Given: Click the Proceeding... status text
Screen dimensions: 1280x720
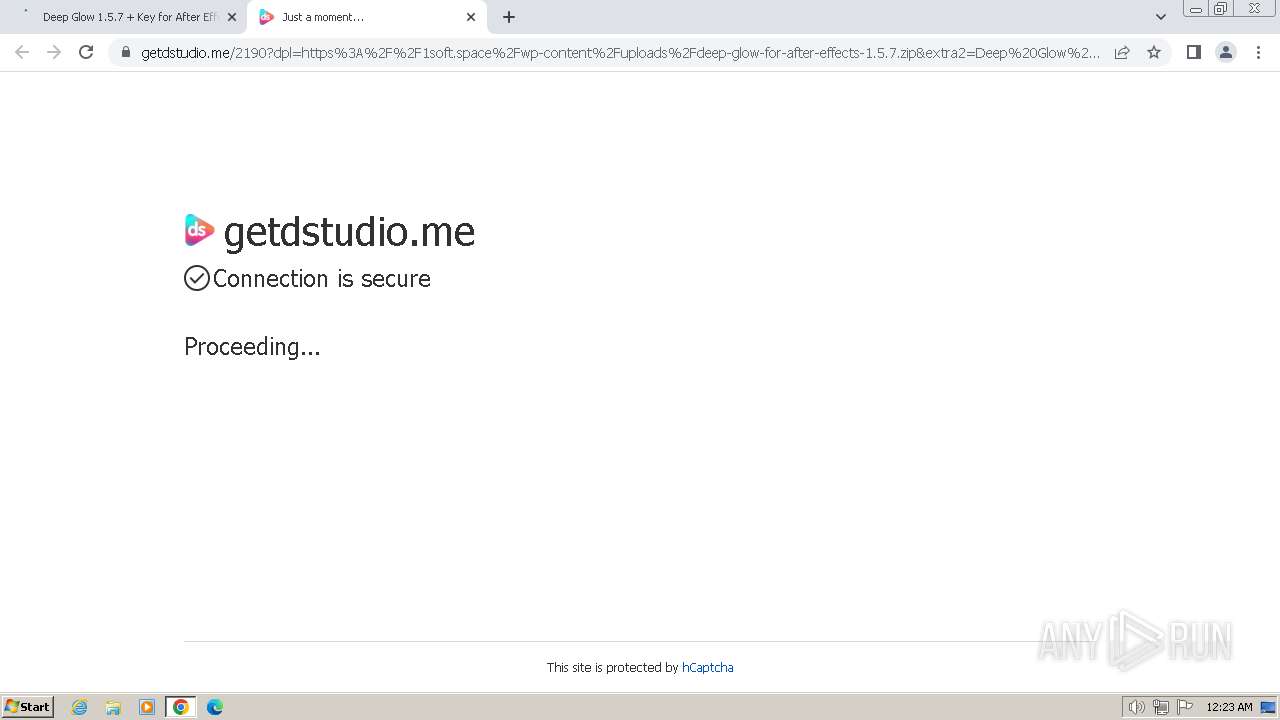Looking at the screenshot, I should (x=252, y=347).
